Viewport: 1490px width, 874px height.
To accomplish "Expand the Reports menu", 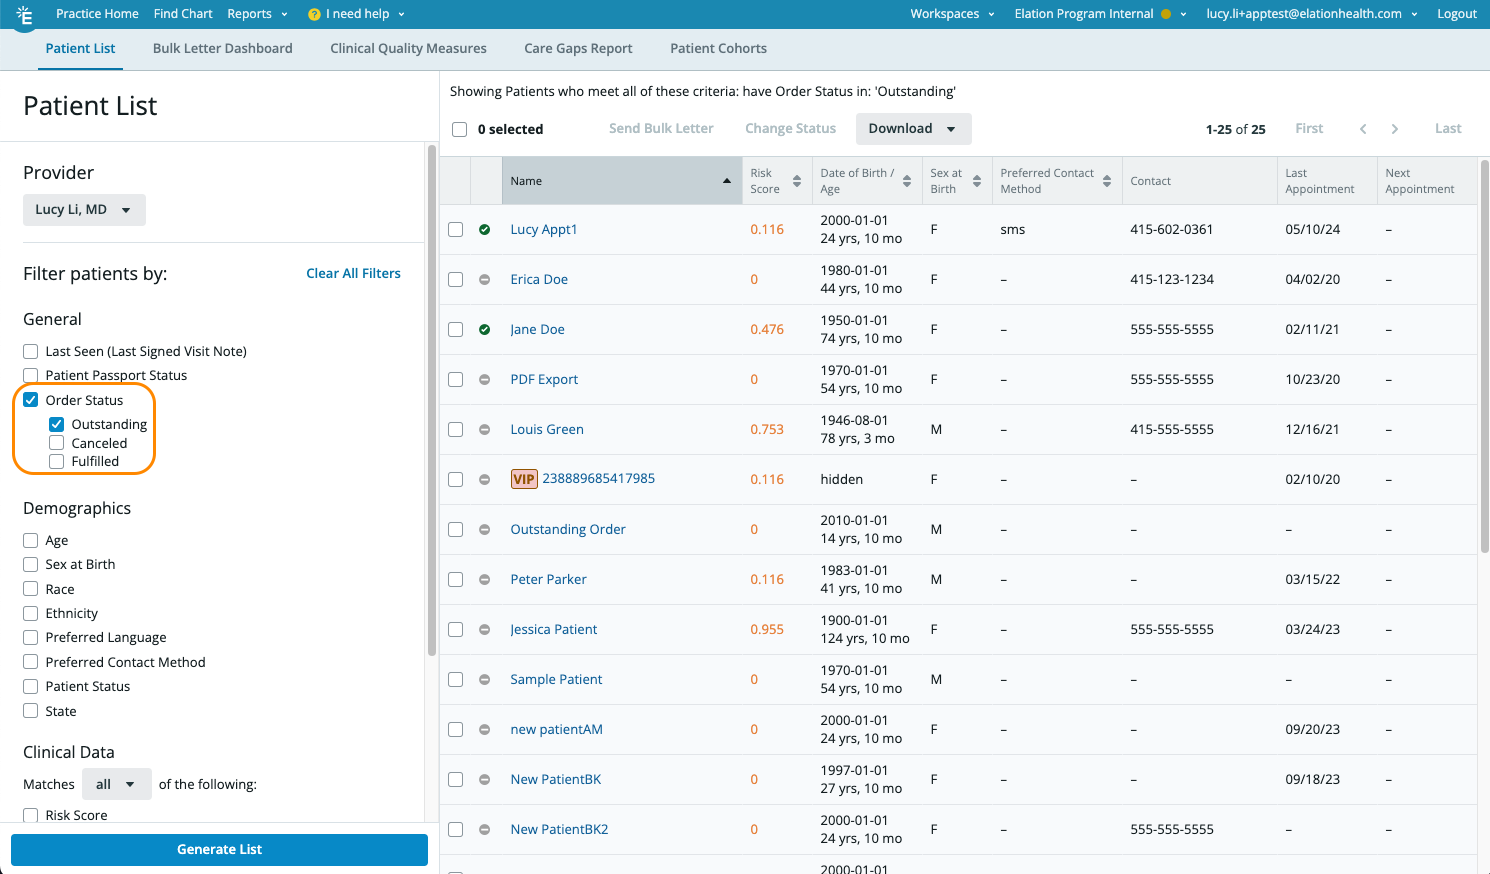I will coord(257,14).
